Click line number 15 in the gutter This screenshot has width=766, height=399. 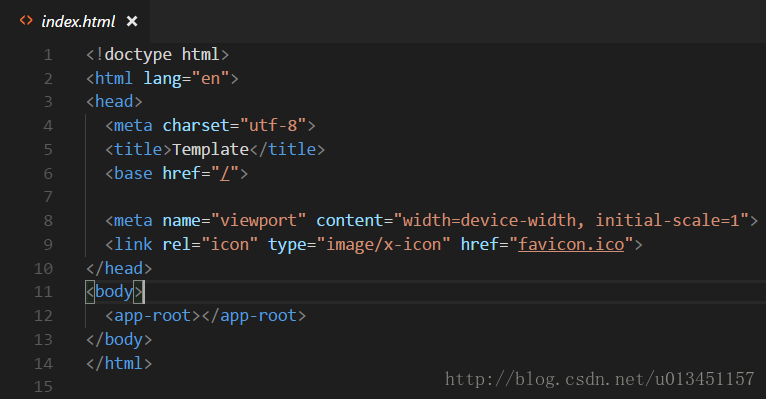point(43,387)
